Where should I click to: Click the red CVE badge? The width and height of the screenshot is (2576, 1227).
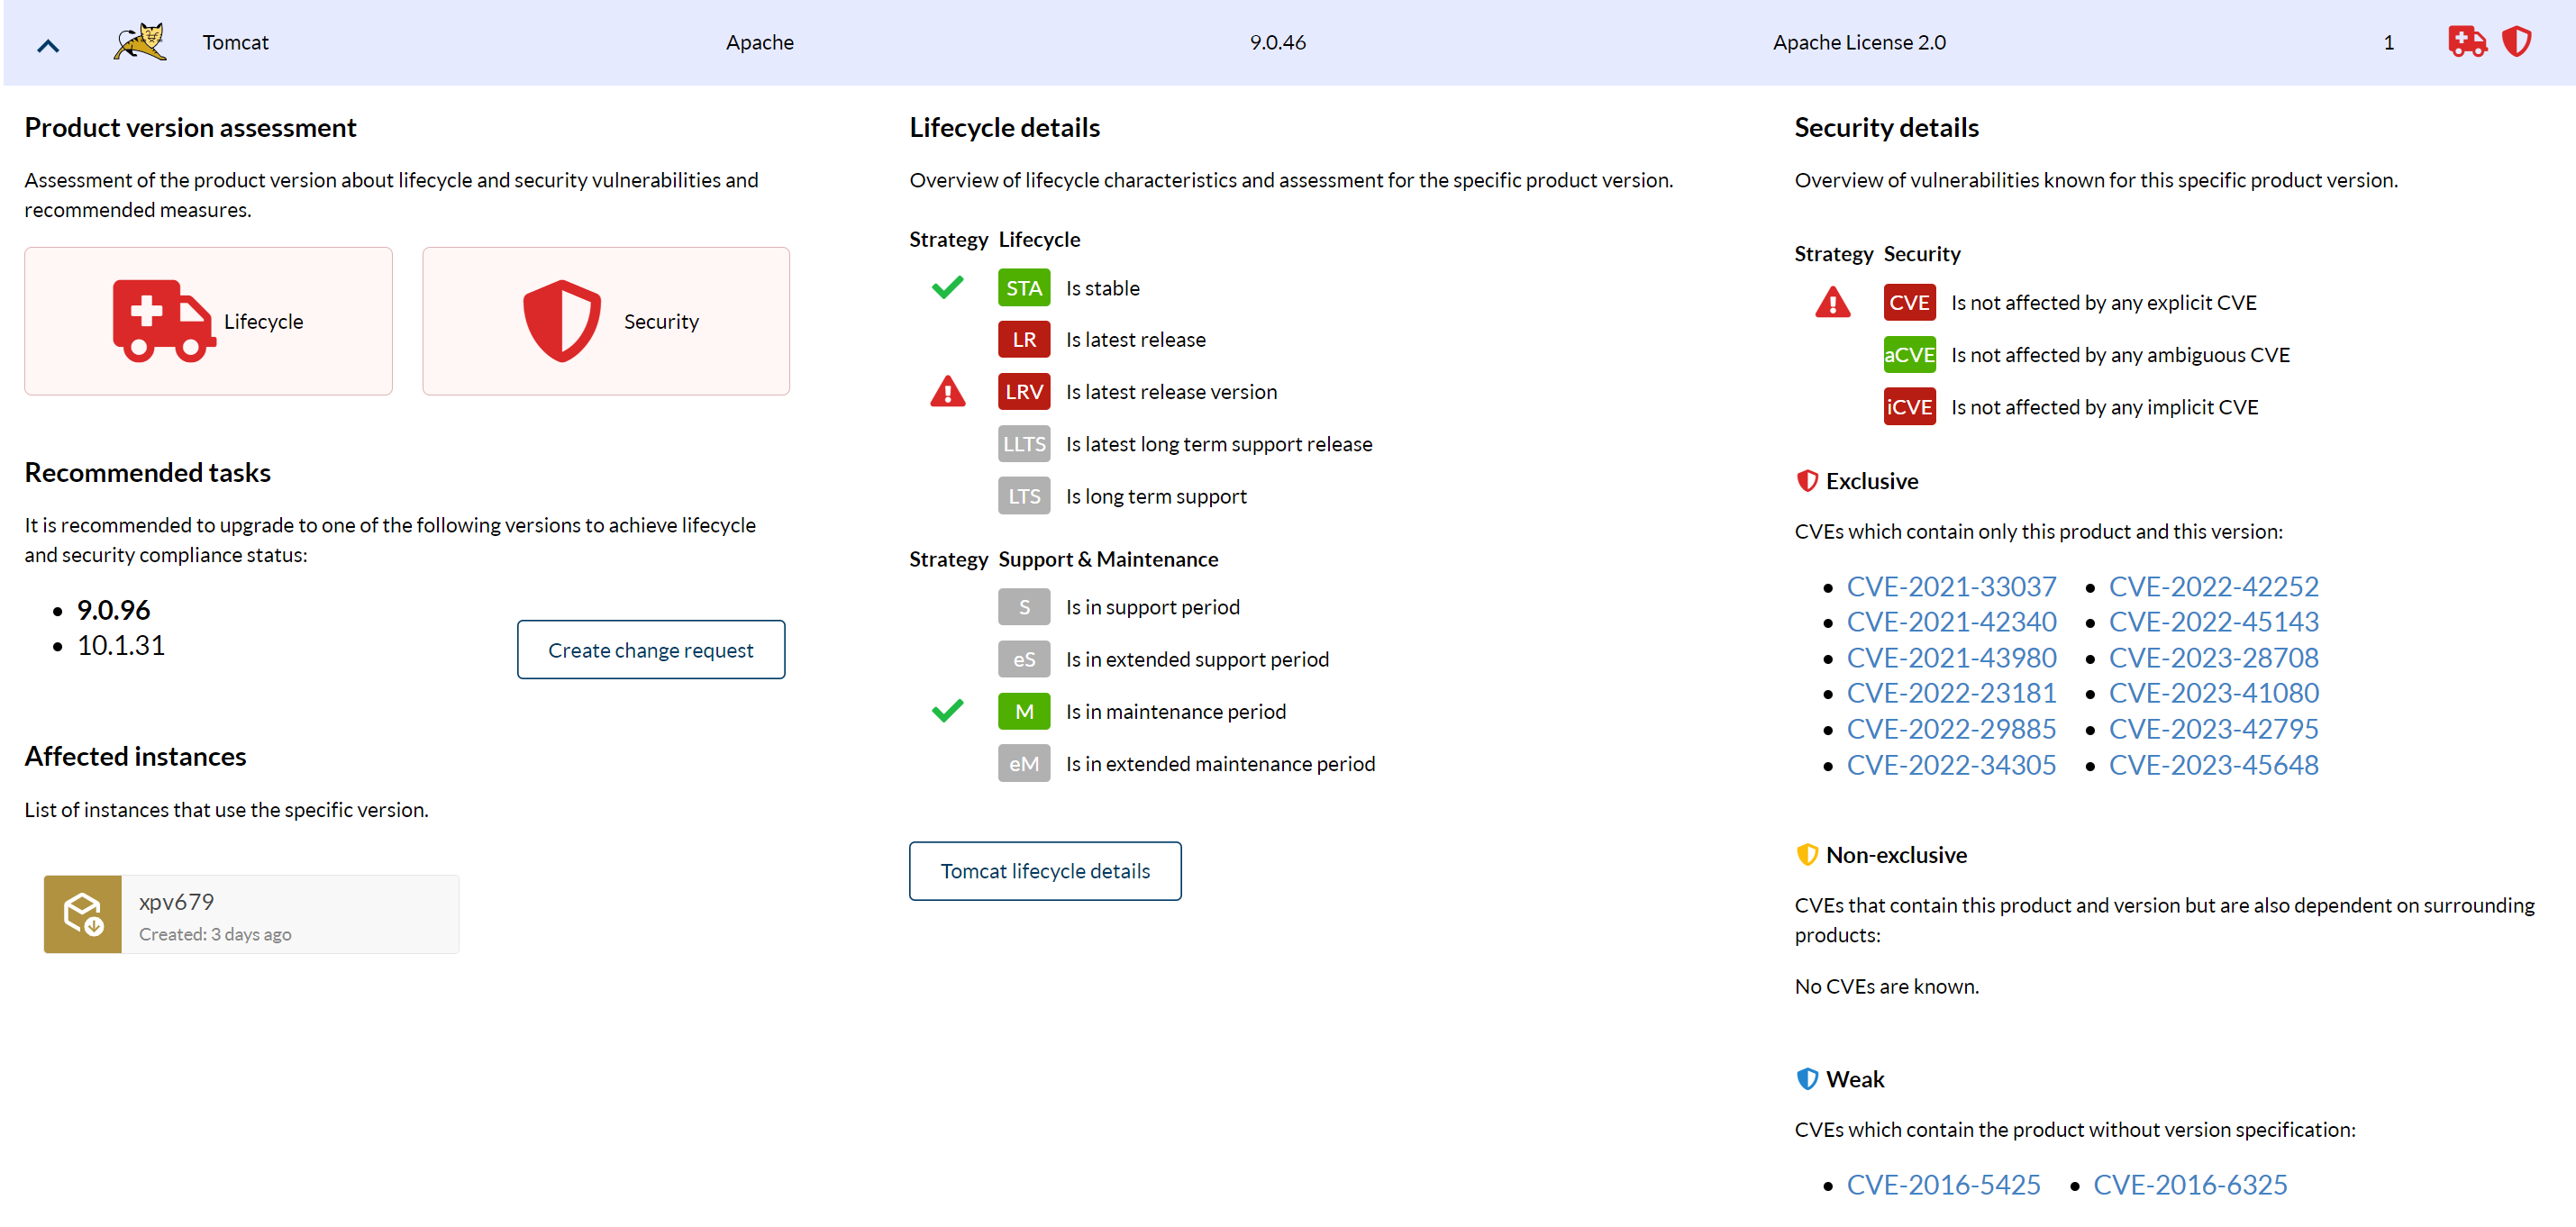click(x=1909, y=302)
